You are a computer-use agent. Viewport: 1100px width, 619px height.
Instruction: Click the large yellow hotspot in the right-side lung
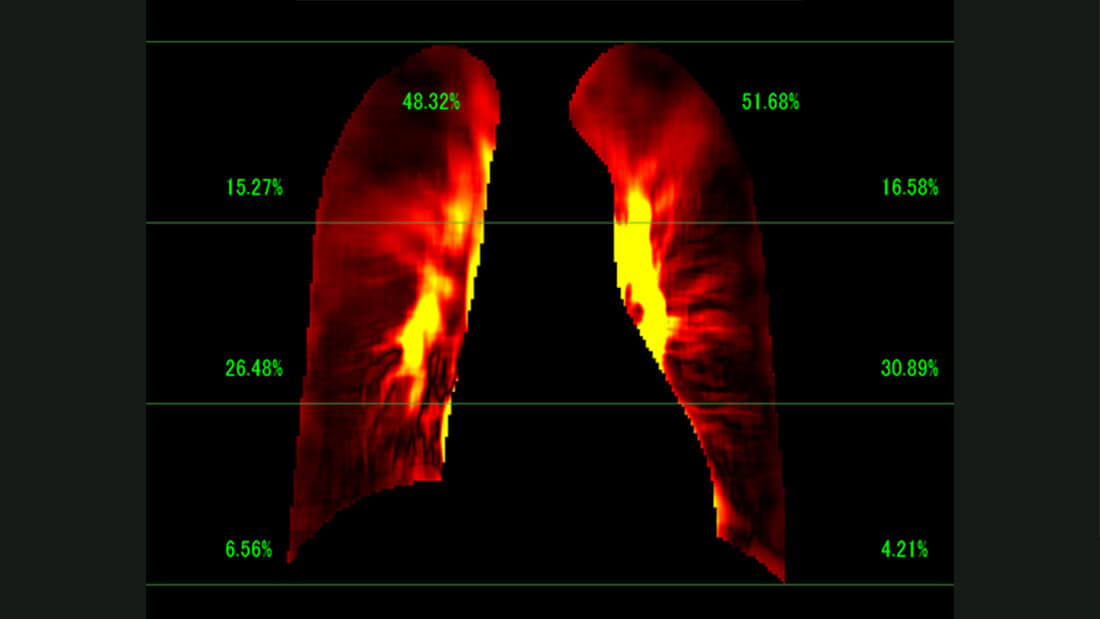coord(636,262)
